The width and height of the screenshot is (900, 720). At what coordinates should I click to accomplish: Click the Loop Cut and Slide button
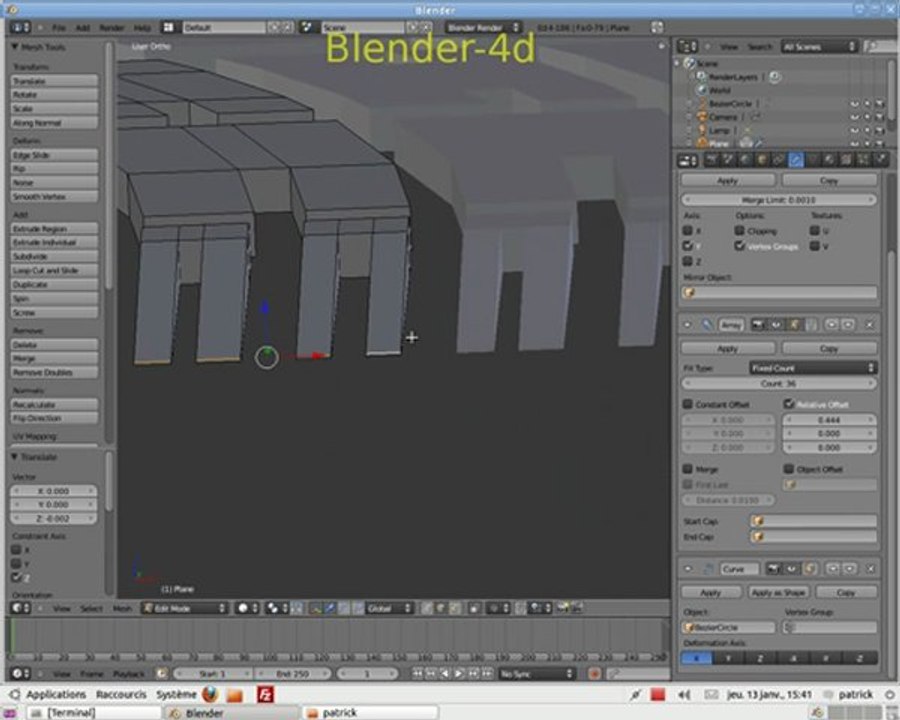tap(54, 270)
